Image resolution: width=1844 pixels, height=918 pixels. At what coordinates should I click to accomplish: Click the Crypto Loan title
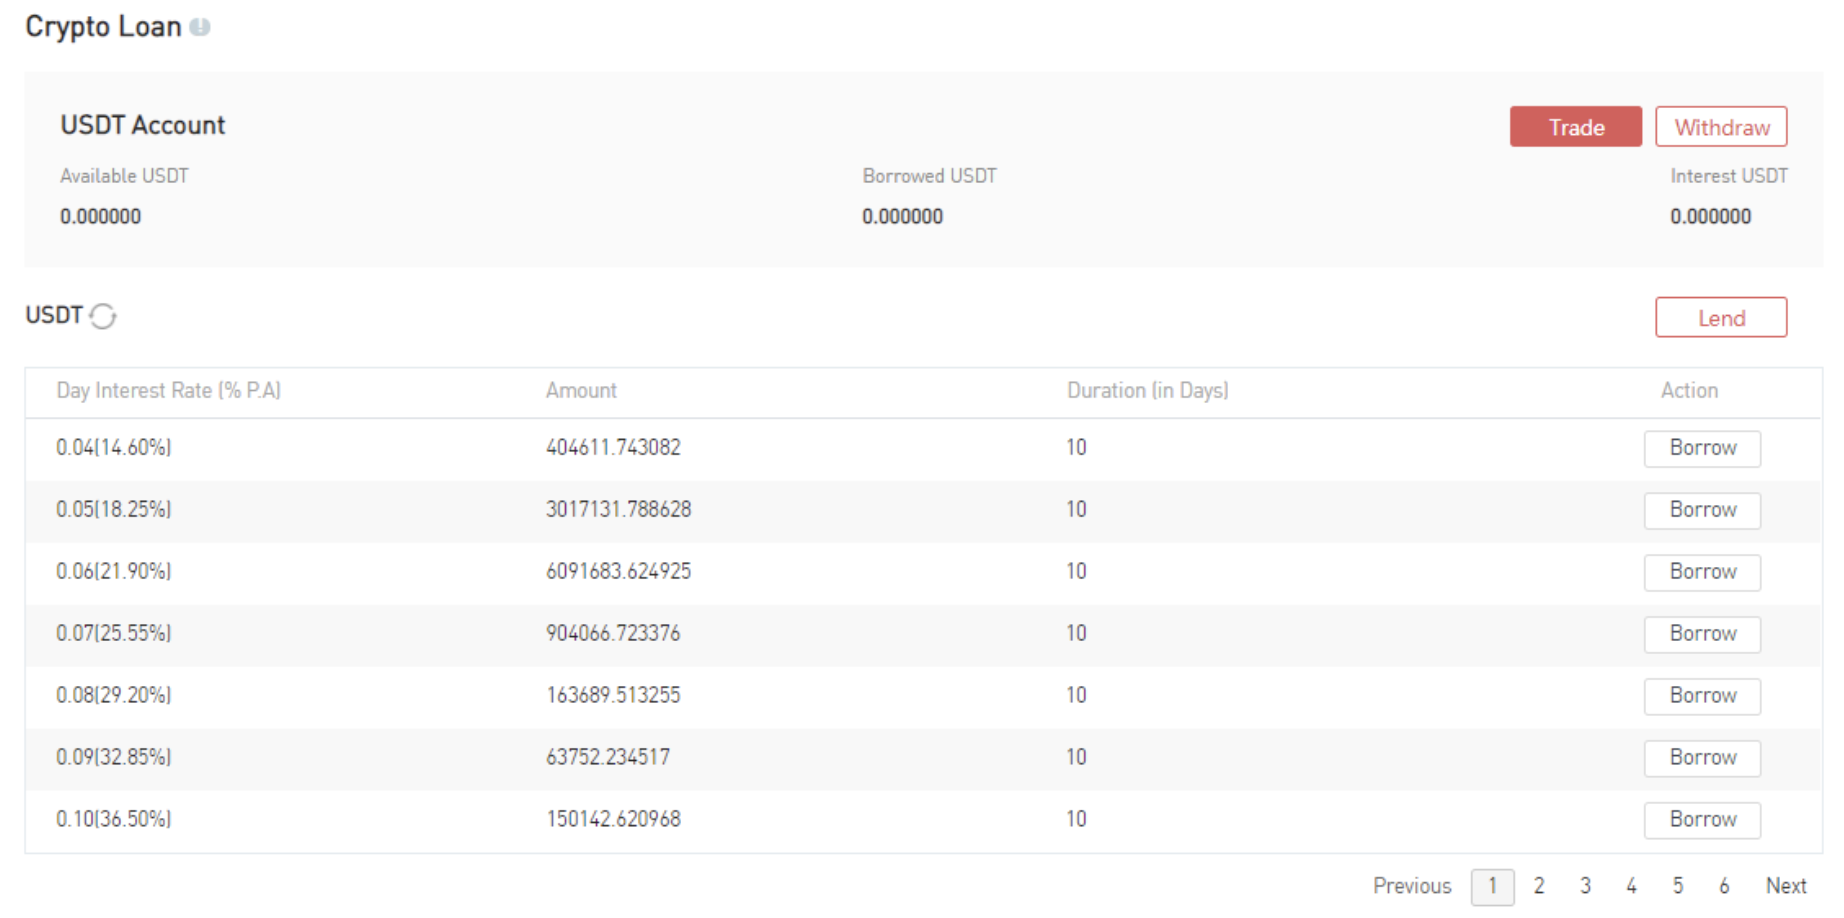(103, 27)
